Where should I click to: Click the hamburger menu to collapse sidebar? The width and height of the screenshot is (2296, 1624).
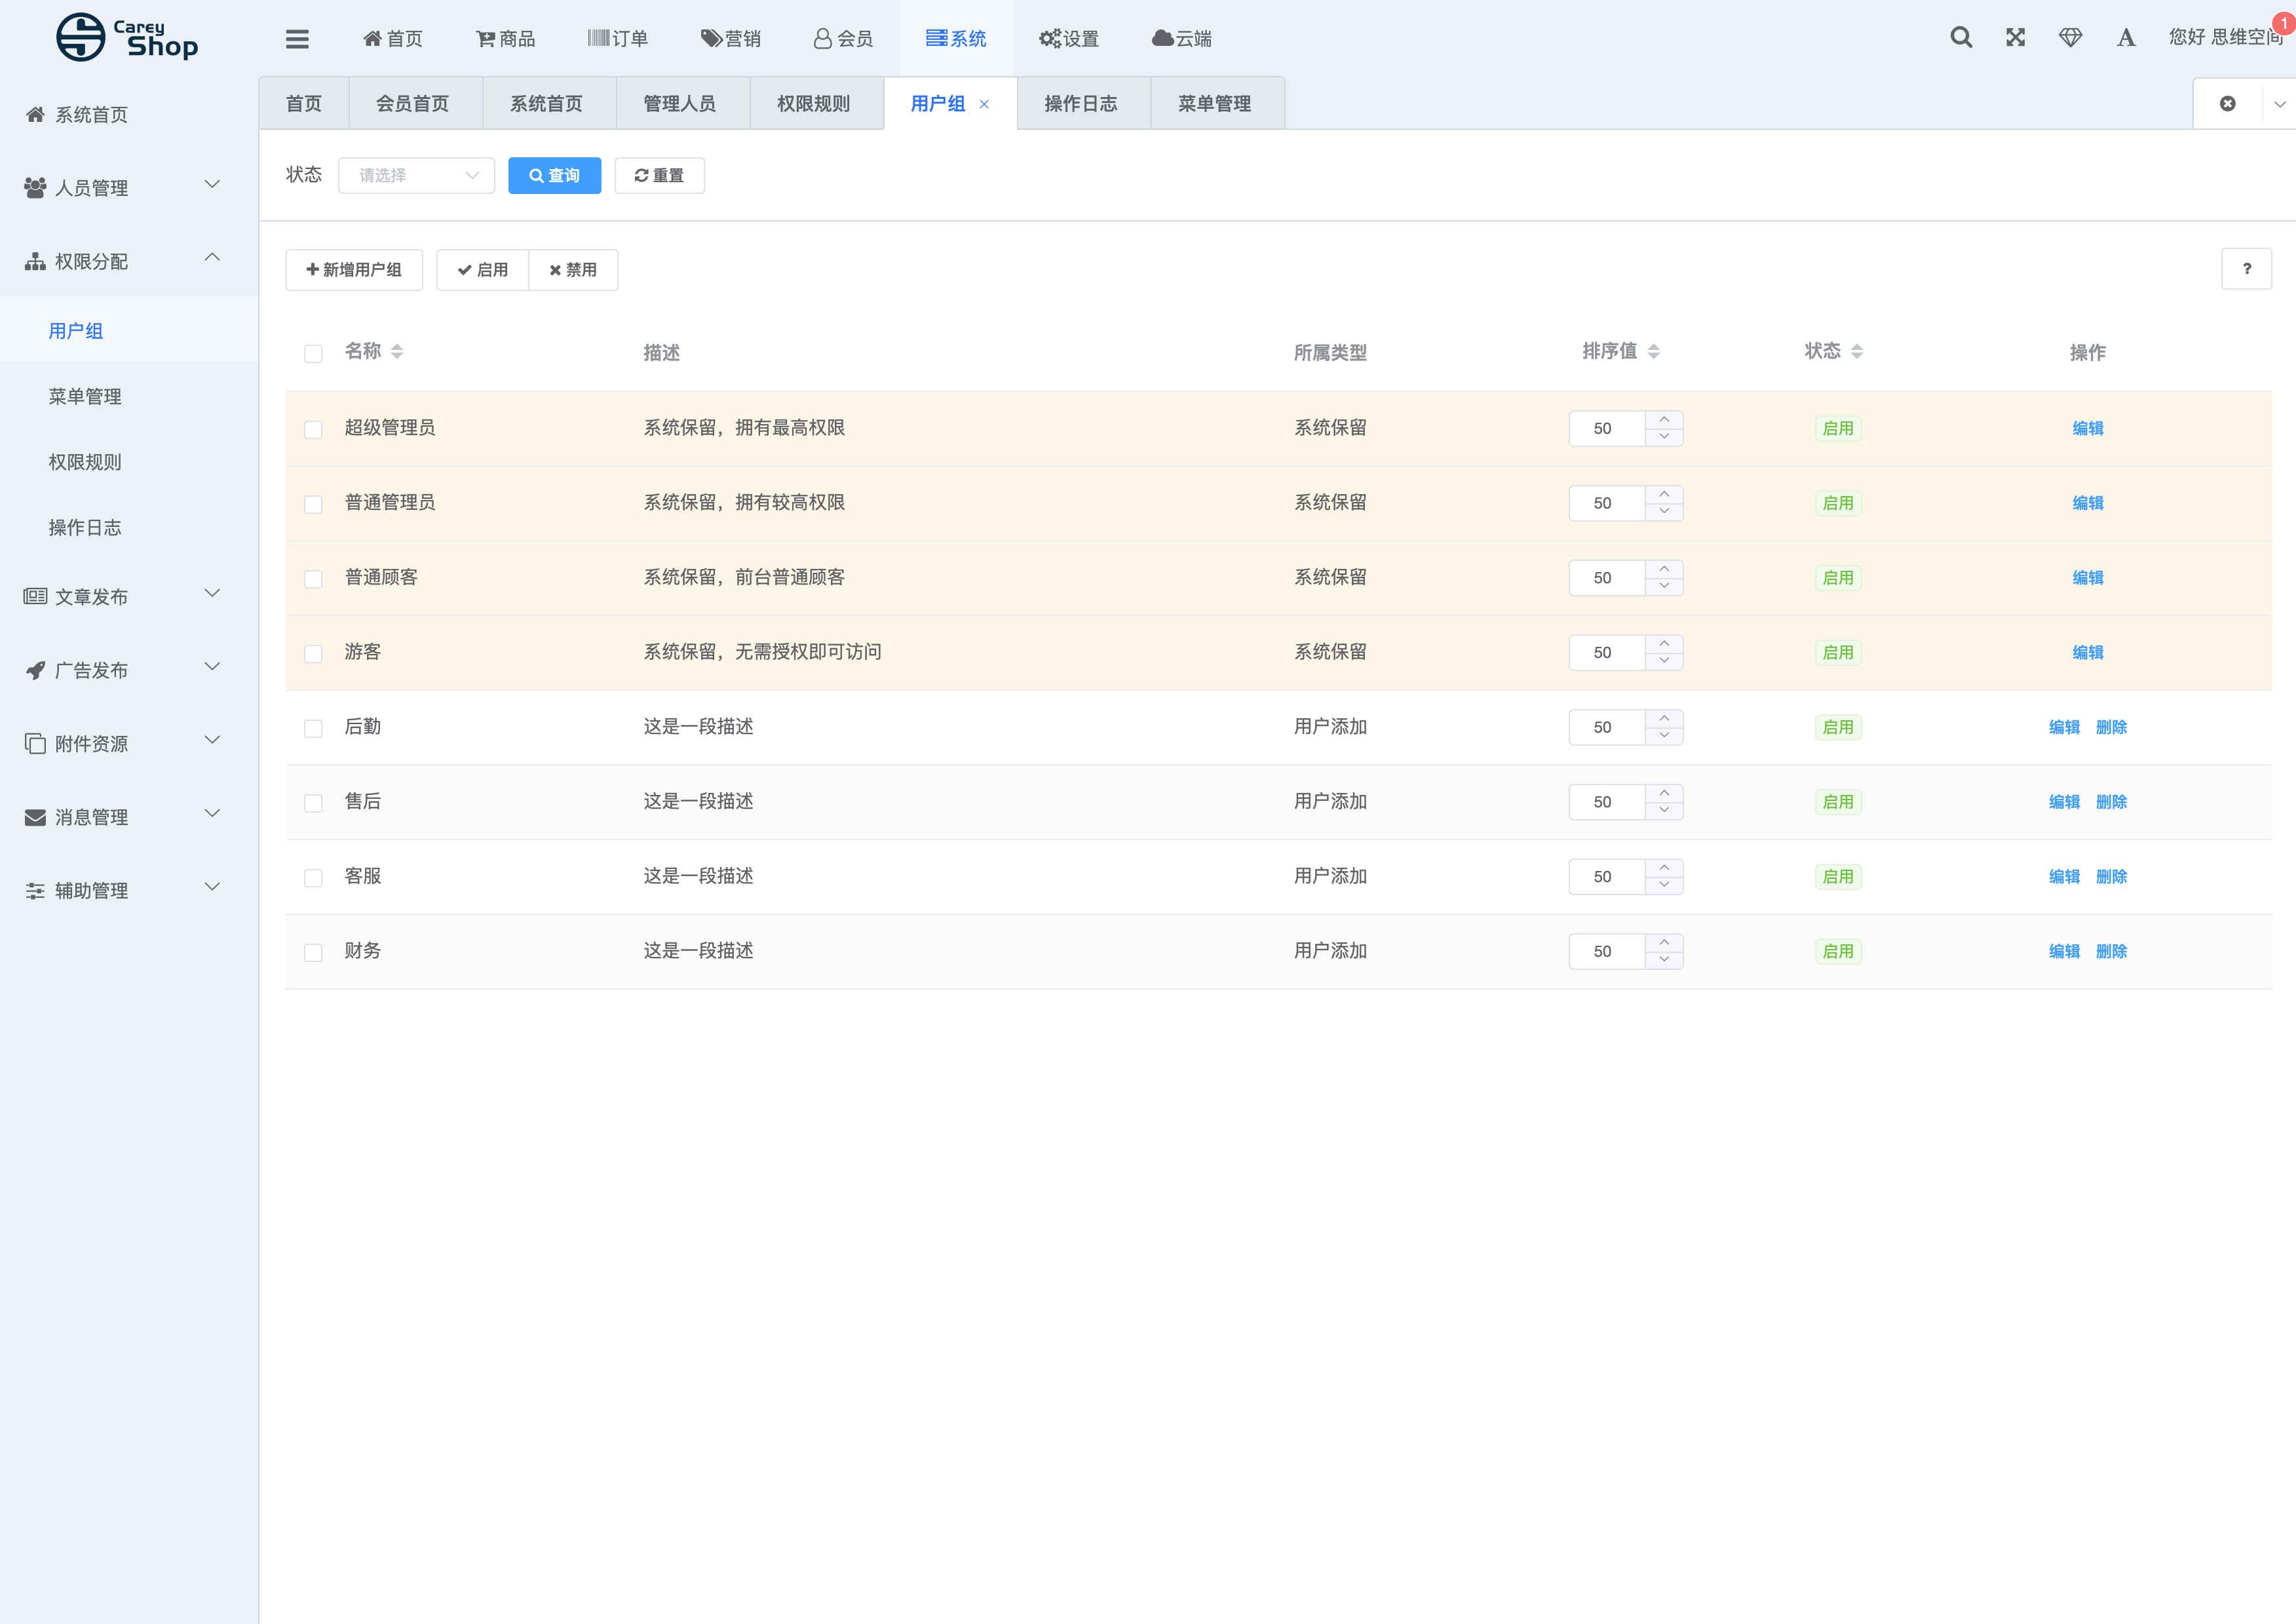click(x=297, y=38)
